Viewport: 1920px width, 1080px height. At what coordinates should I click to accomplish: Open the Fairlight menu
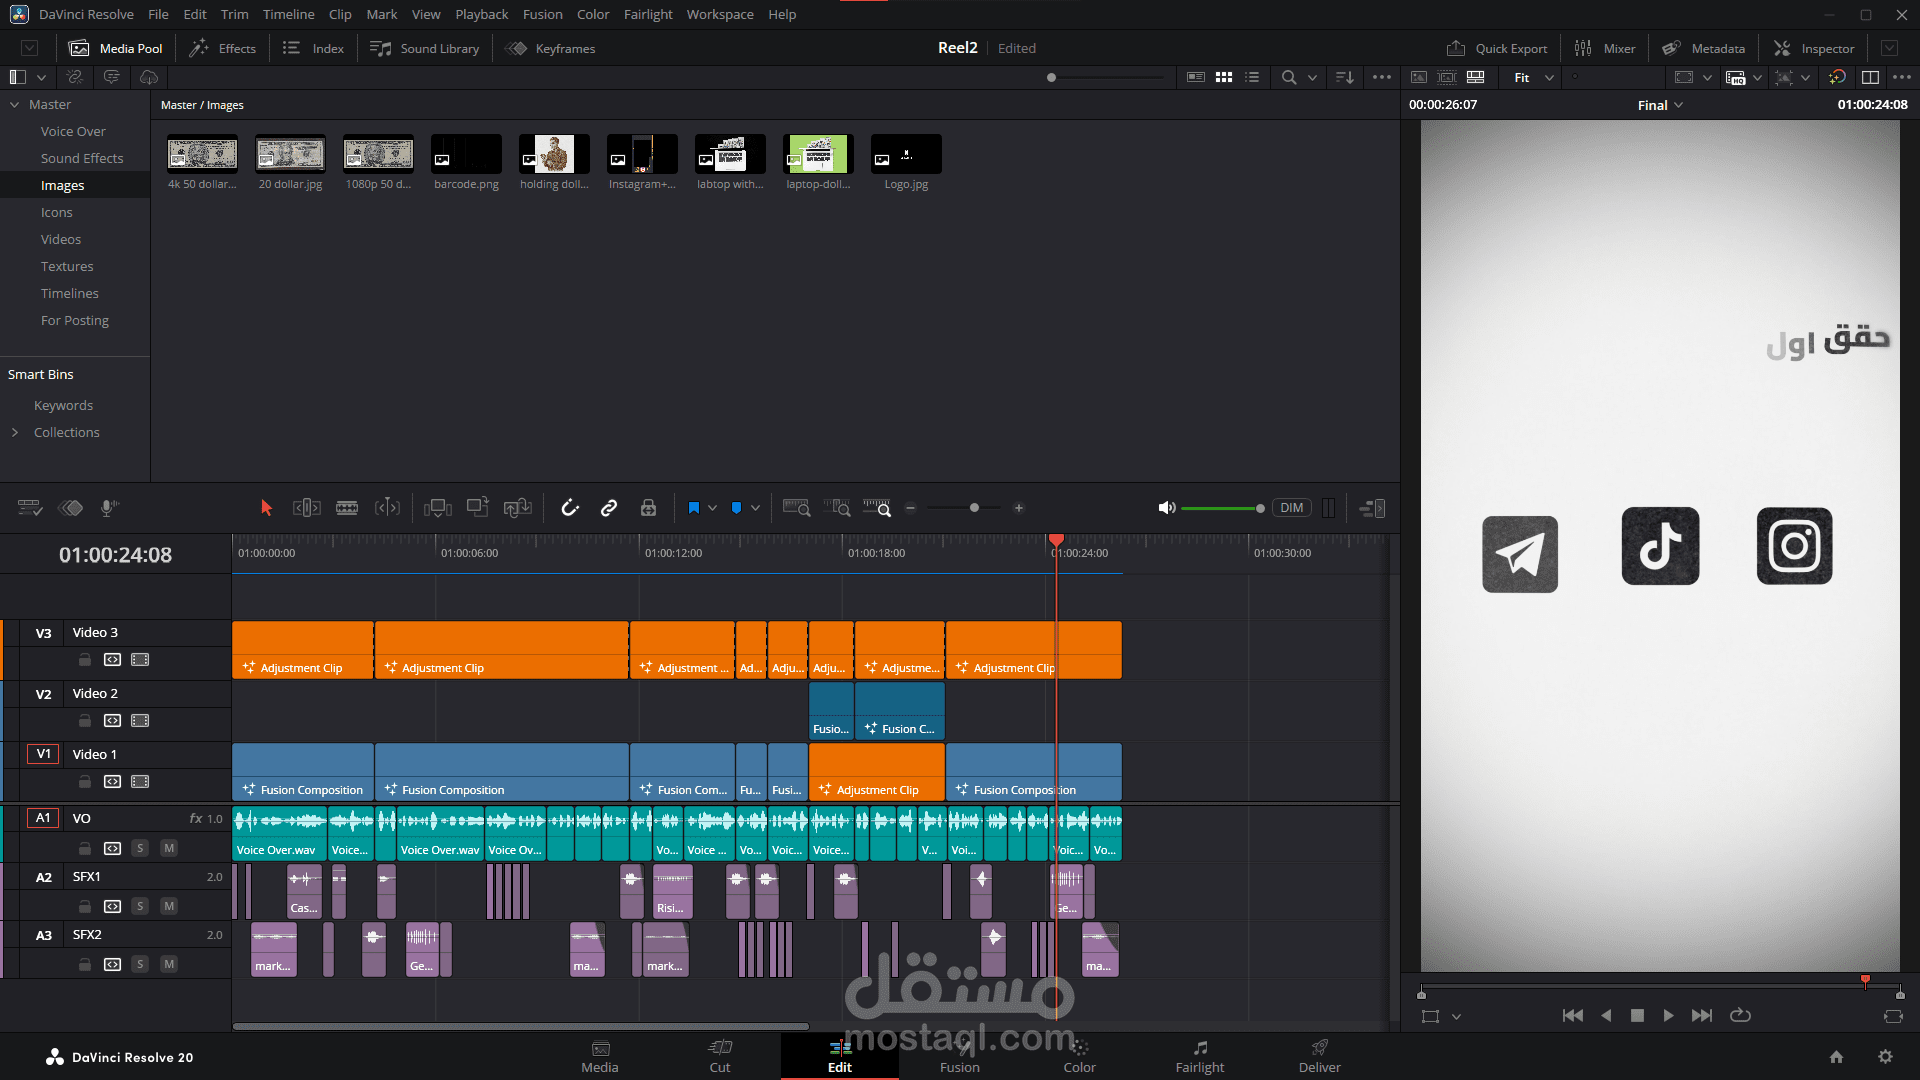[x=647, y=14]
